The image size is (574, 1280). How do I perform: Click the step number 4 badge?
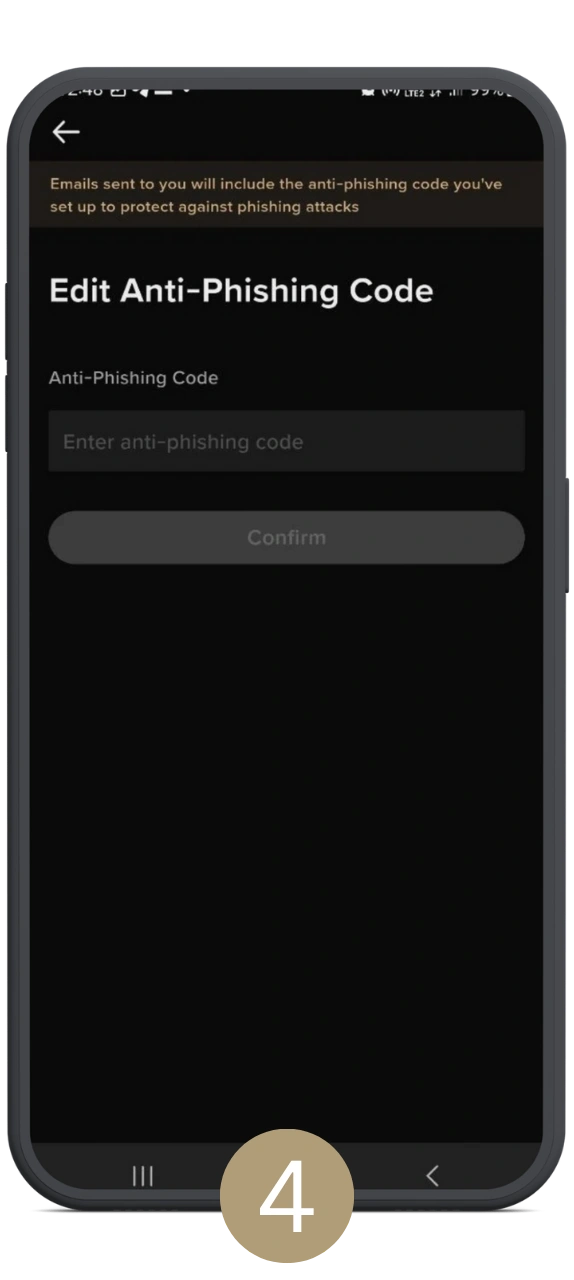point(287,1195)
